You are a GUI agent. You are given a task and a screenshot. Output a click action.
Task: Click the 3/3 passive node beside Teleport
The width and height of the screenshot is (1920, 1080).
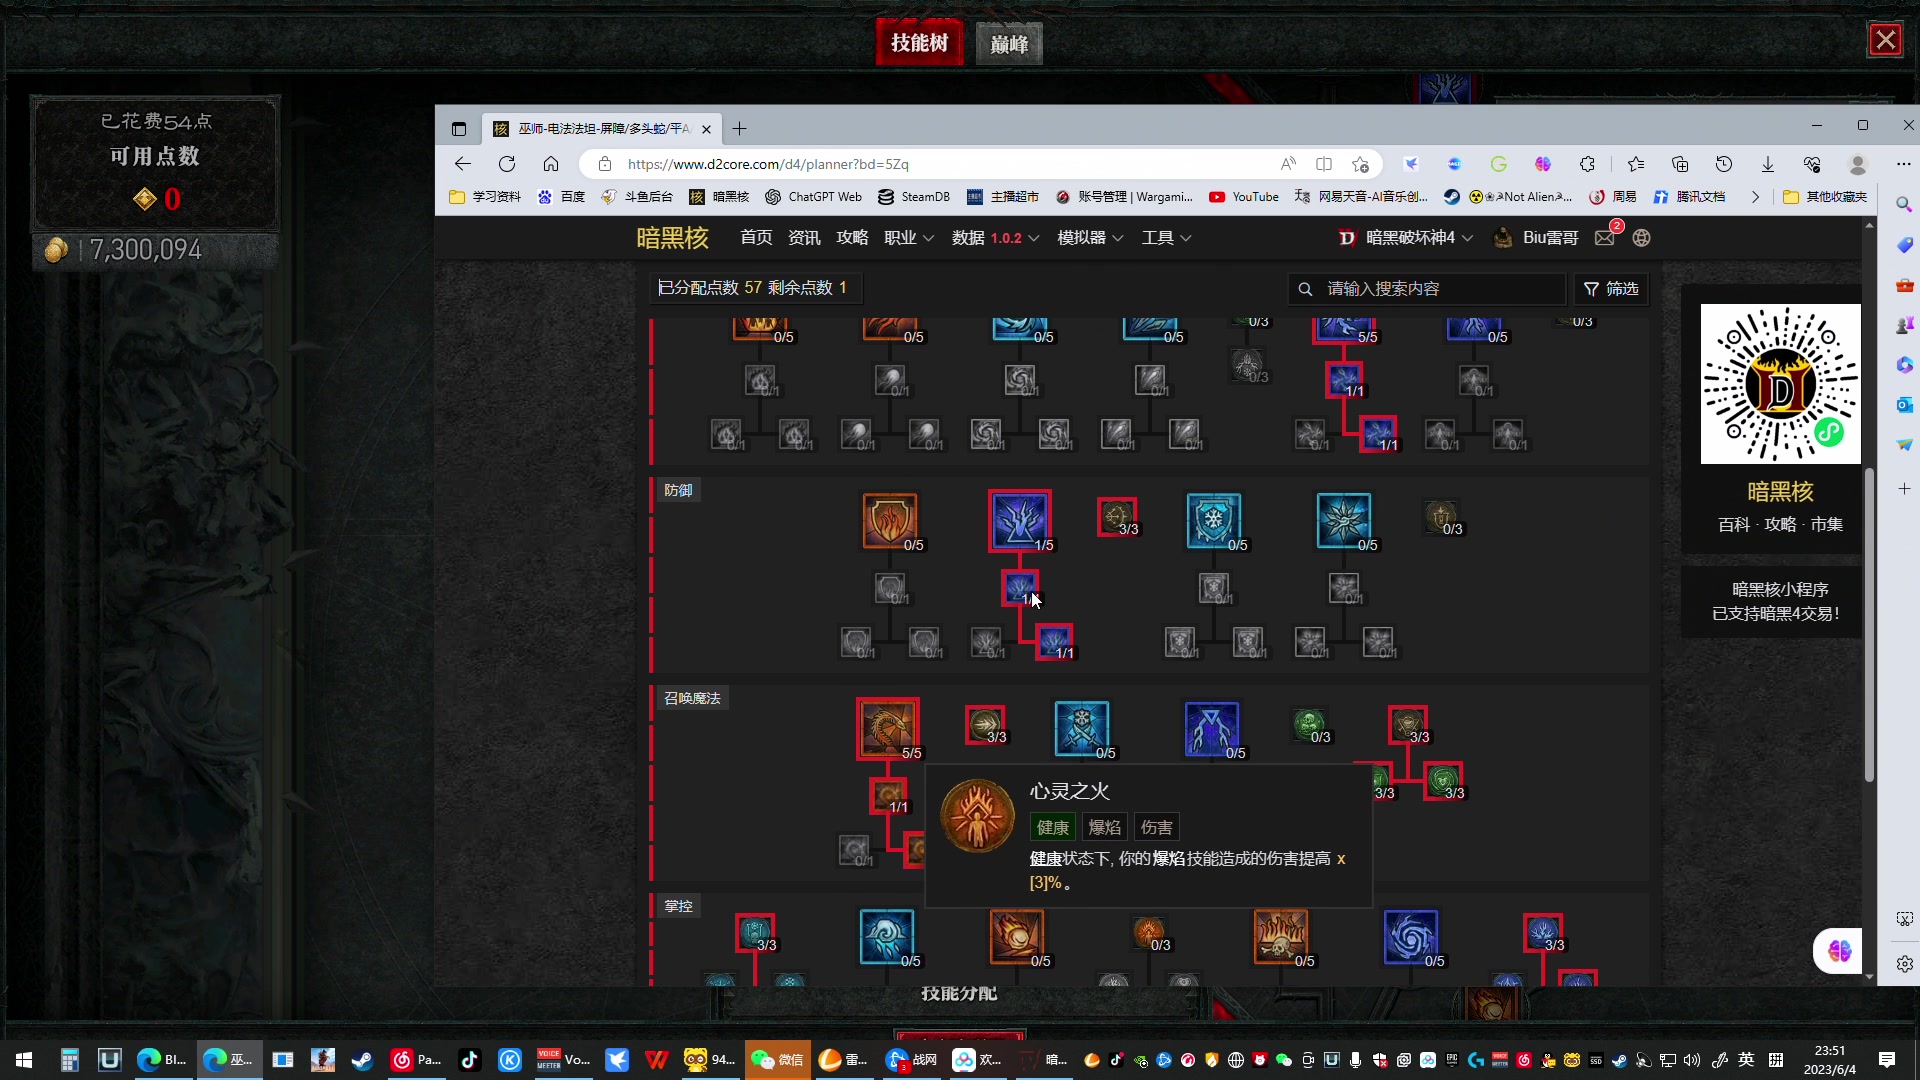[1116, 517]
